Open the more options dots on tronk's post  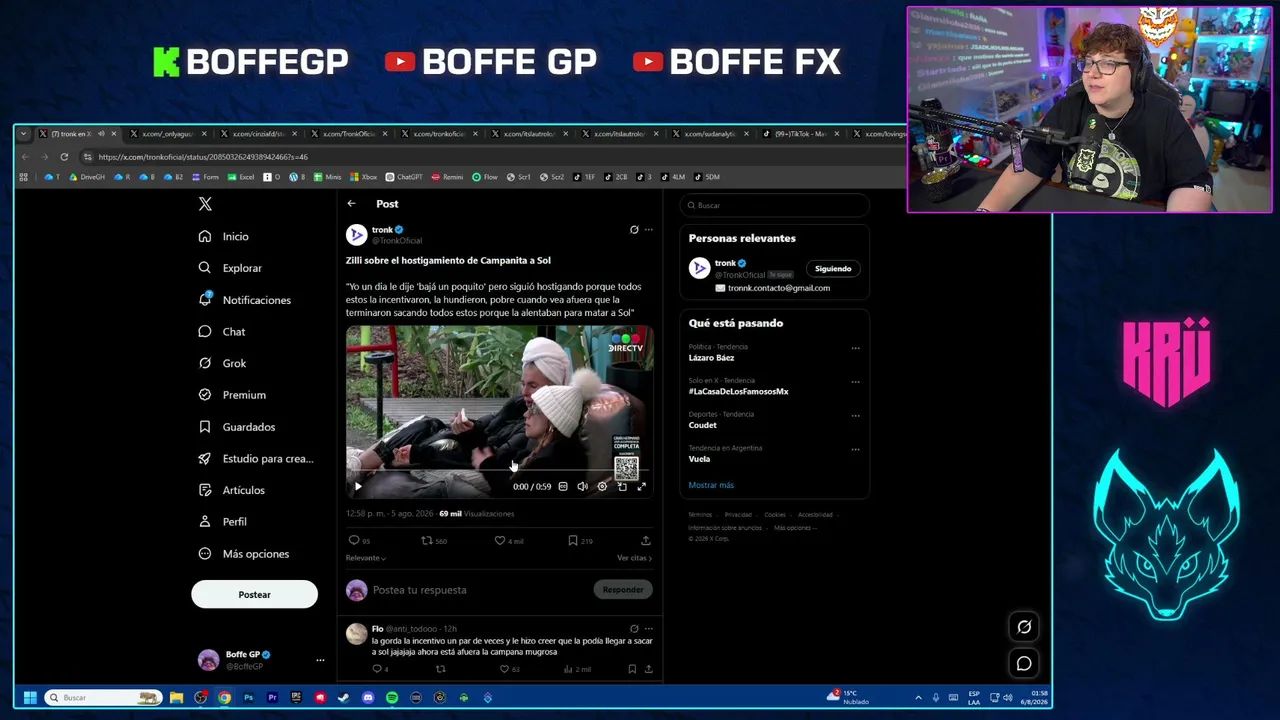tap(648, 230)
